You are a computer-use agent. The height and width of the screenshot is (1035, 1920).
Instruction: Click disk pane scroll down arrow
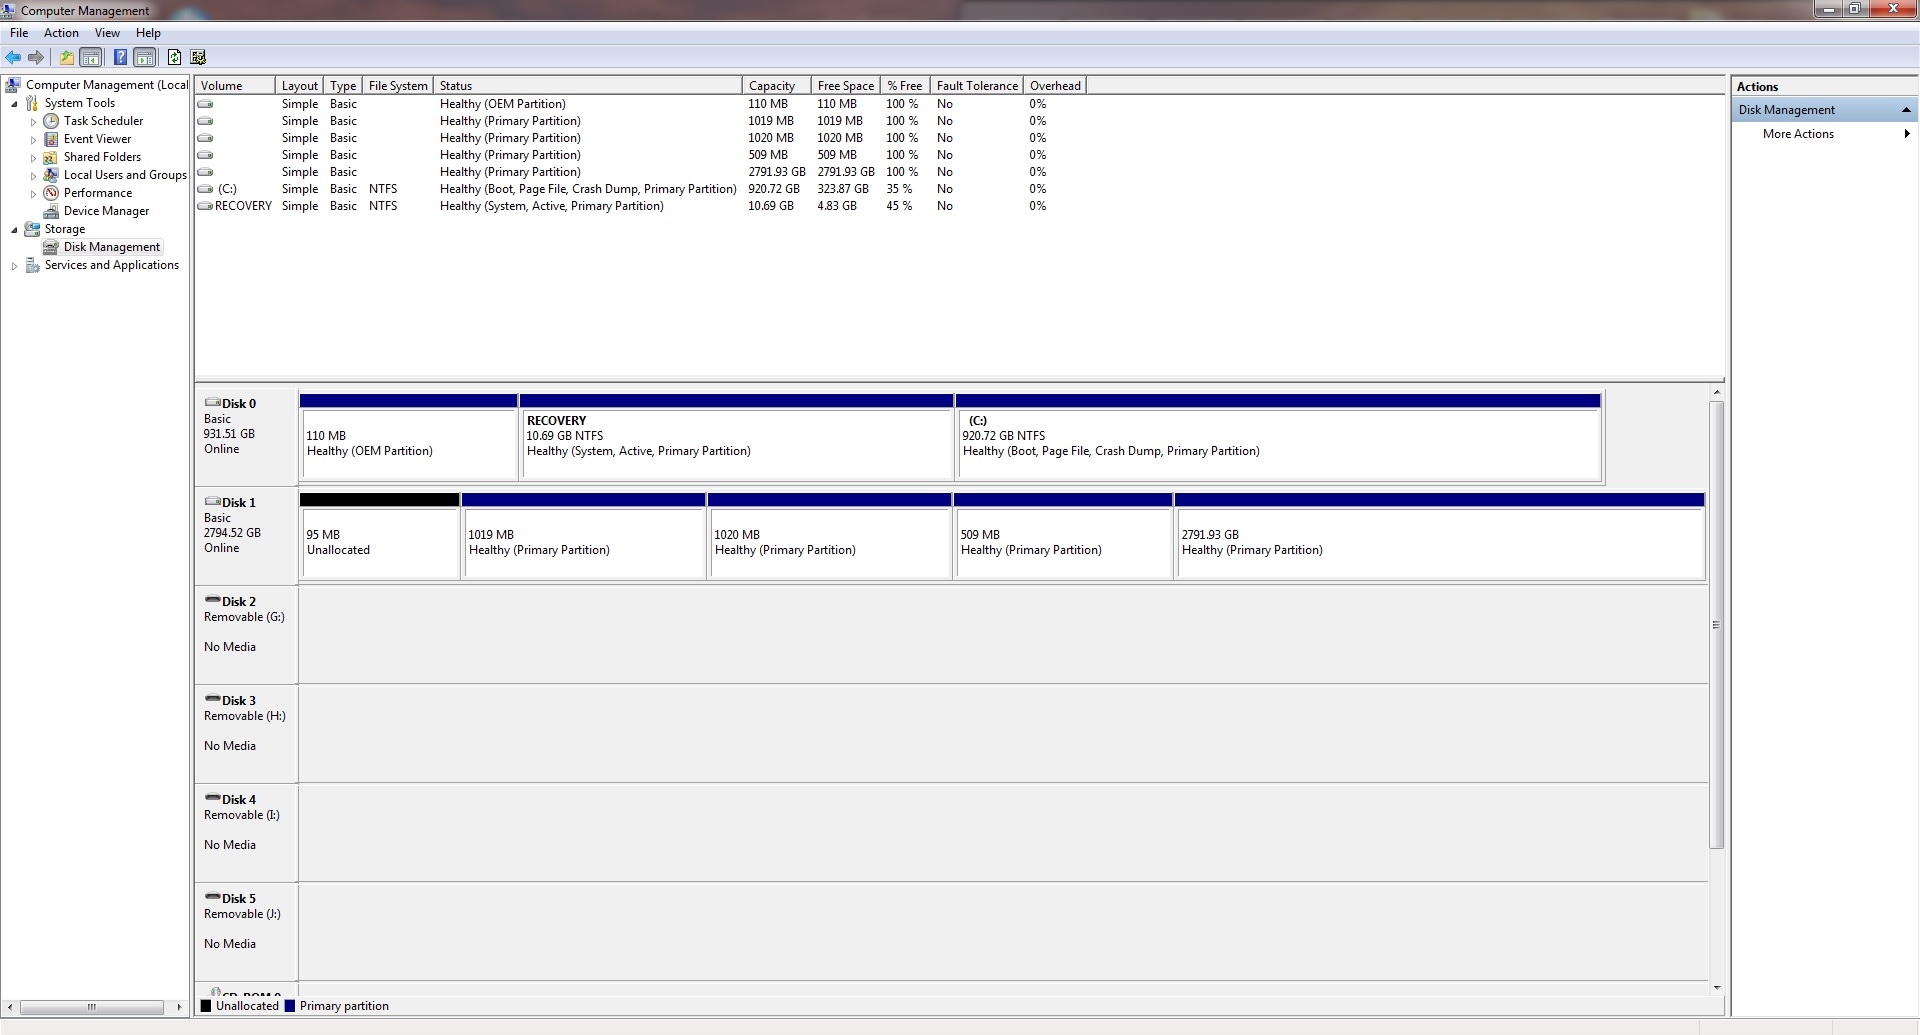[1716, 988]
